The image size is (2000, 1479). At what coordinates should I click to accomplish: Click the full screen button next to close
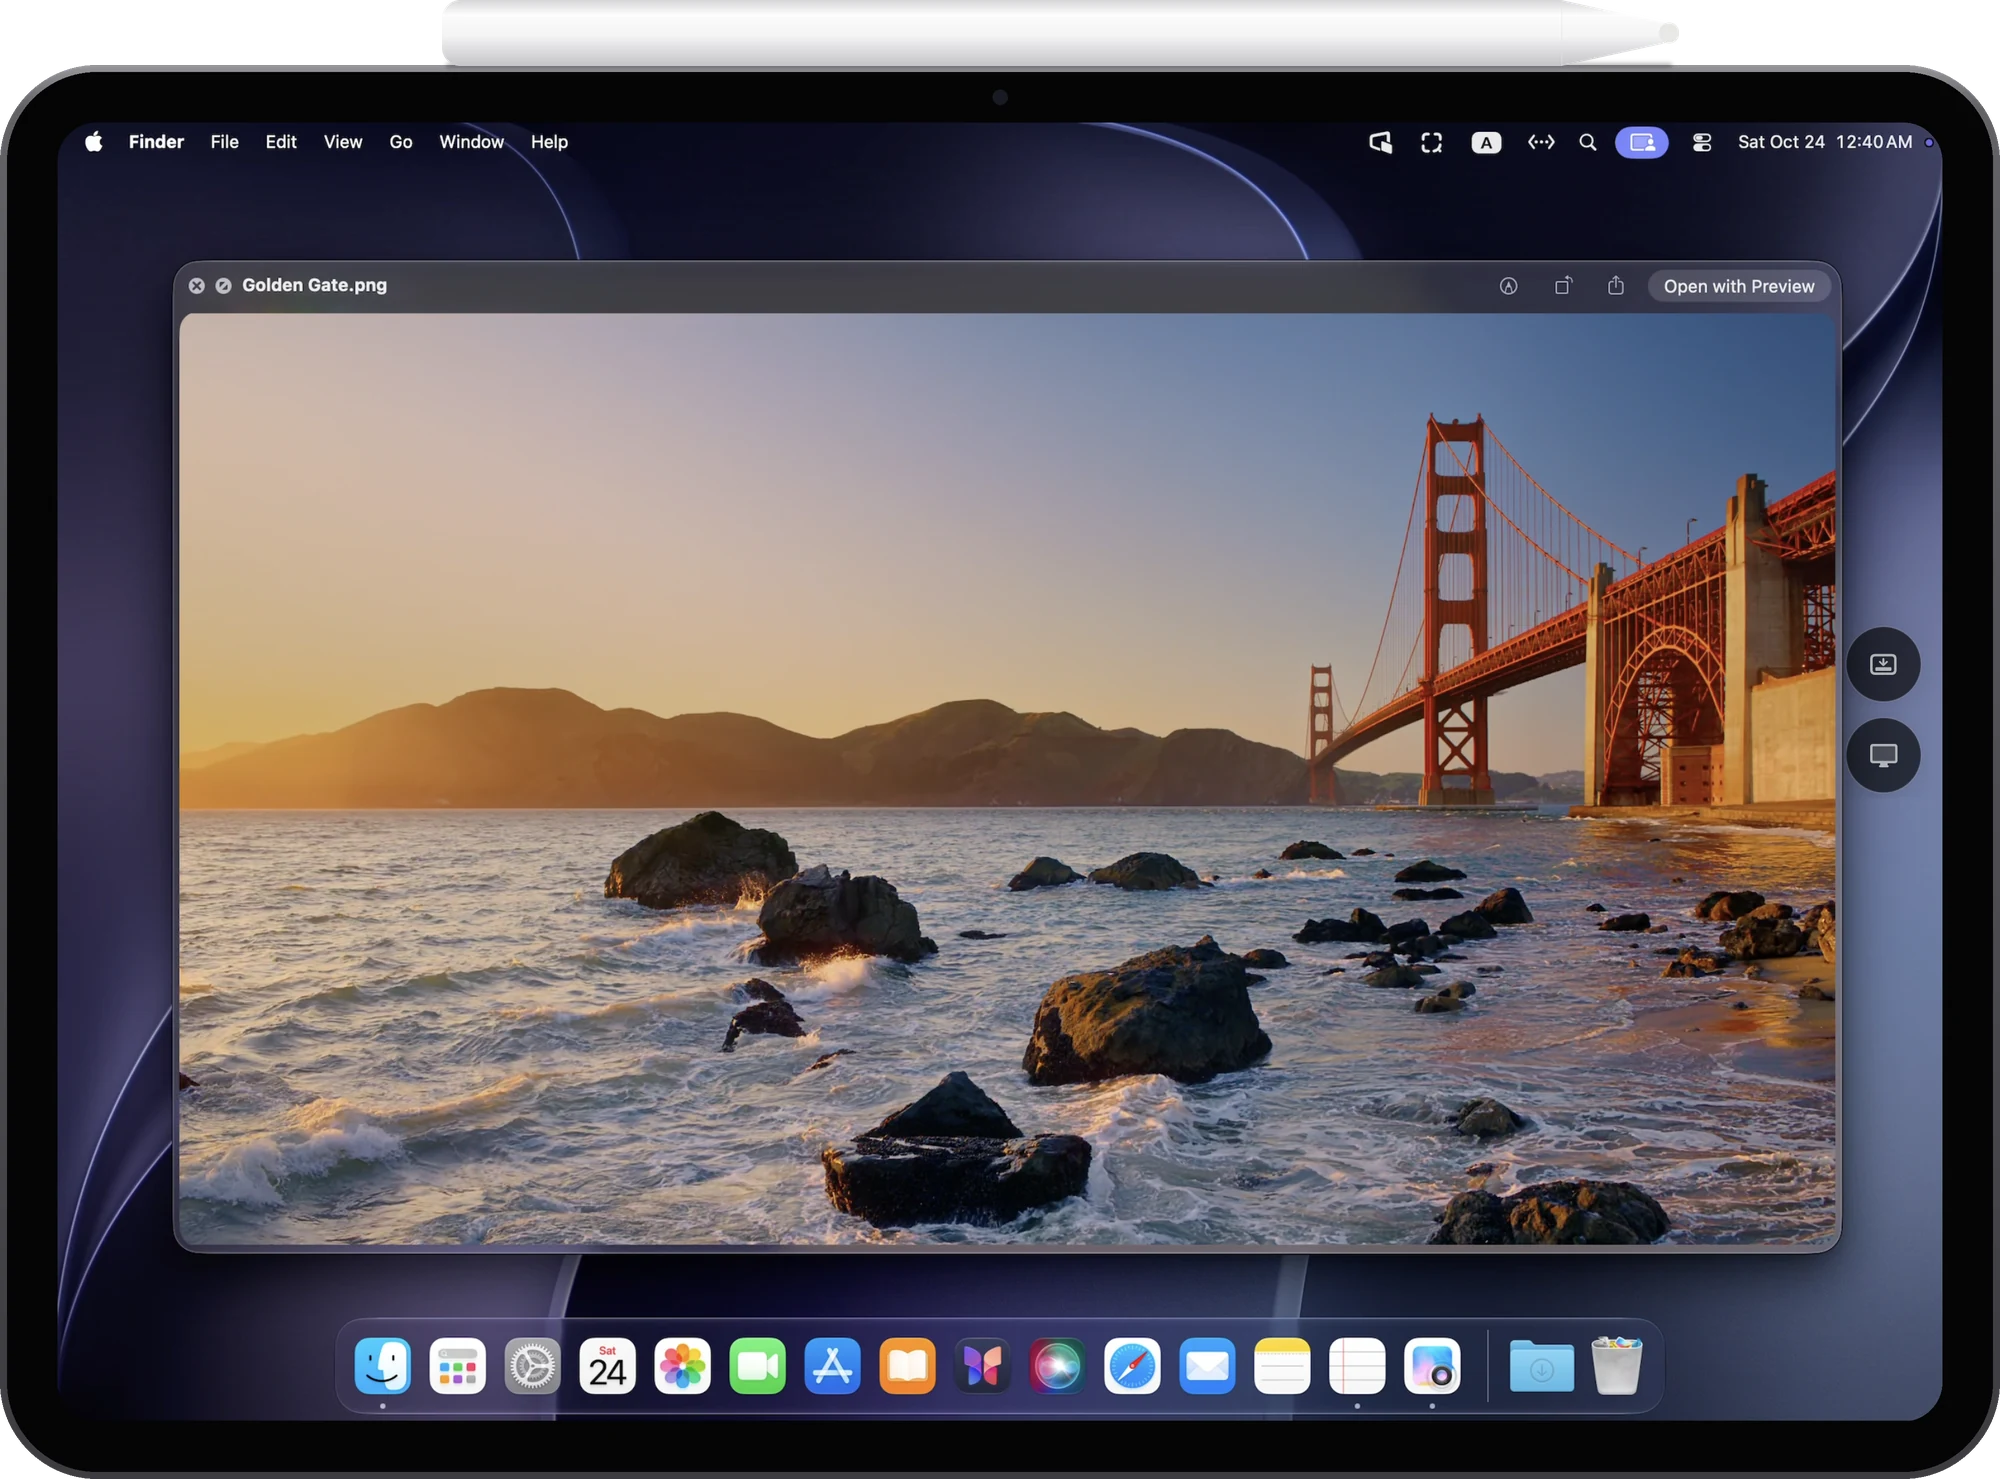pyautogui.click(x=224, y=286)
